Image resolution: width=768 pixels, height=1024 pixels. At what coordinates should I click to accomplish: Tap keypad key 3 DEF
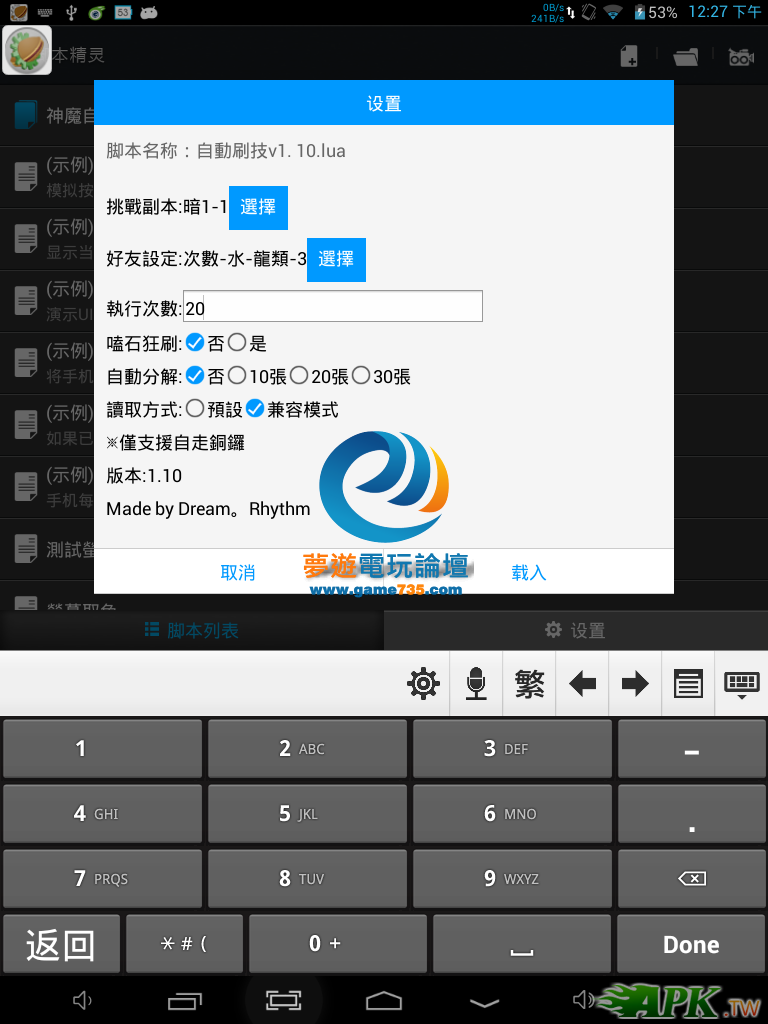click(513, 748)
